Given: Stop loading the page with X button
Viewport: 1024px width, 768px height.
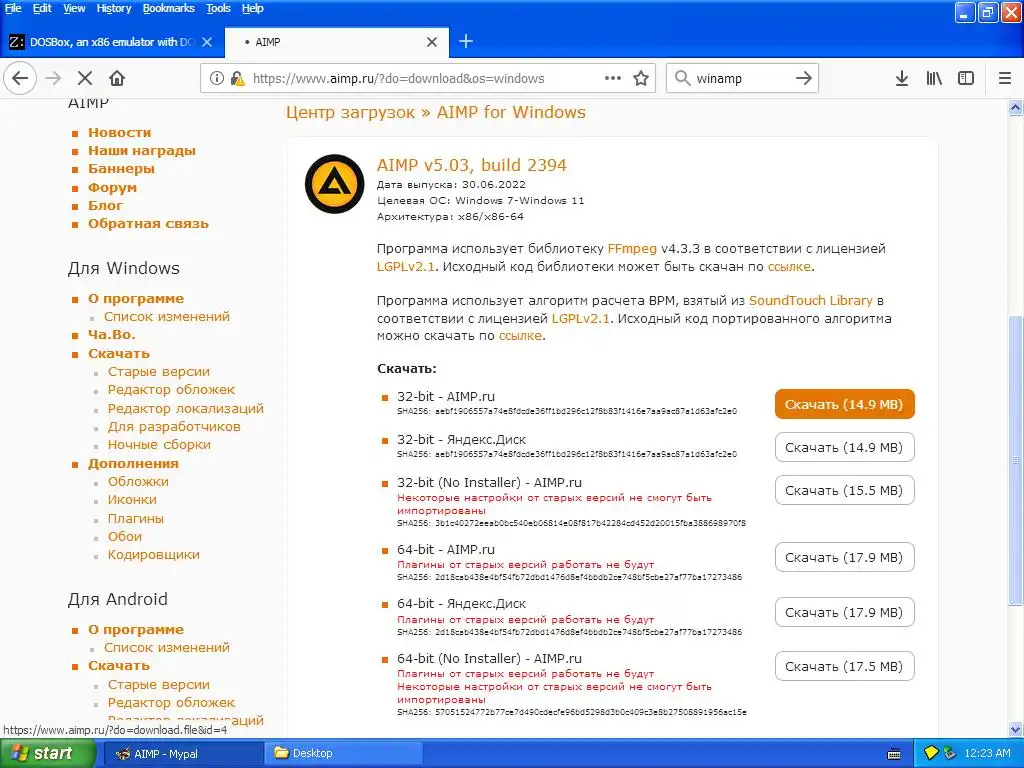Looking at the screenshot, I should pyautogui.click(x=85, y=78).
